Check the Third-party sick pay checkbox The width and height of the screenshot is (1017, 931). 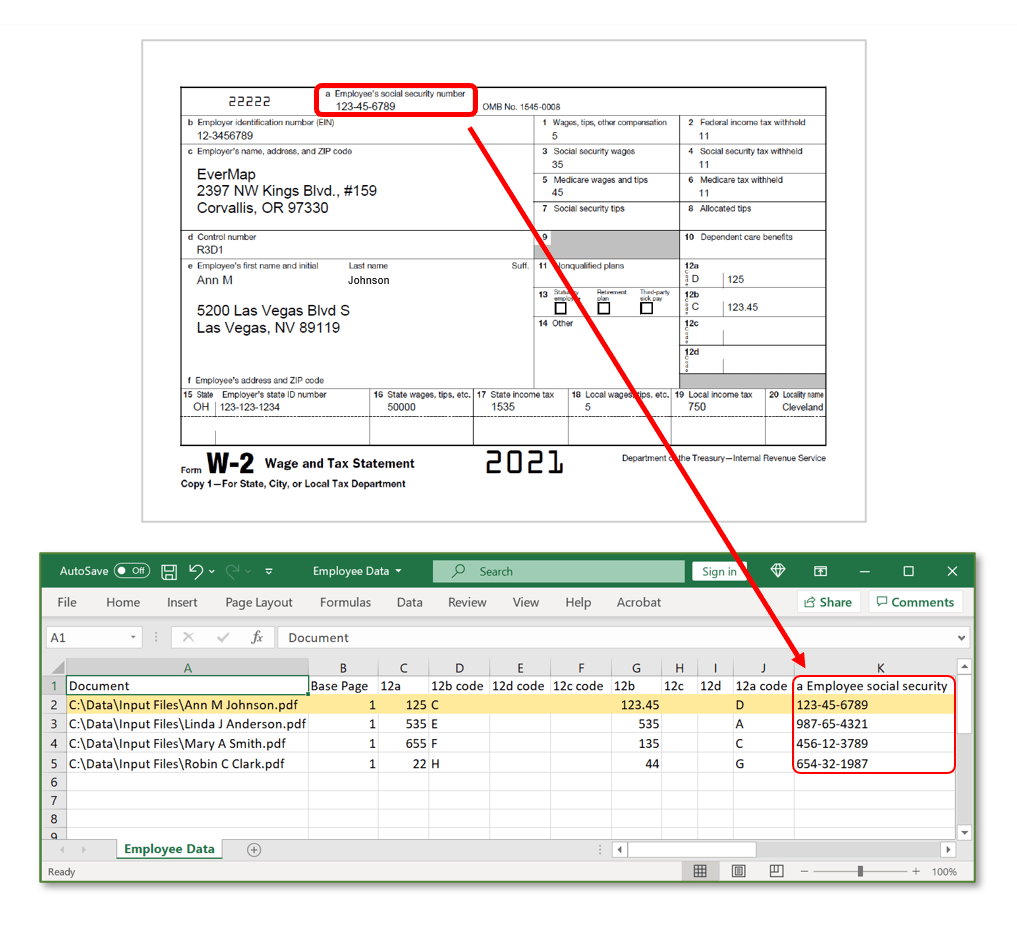pyautogui.click(x=646, y=308)
